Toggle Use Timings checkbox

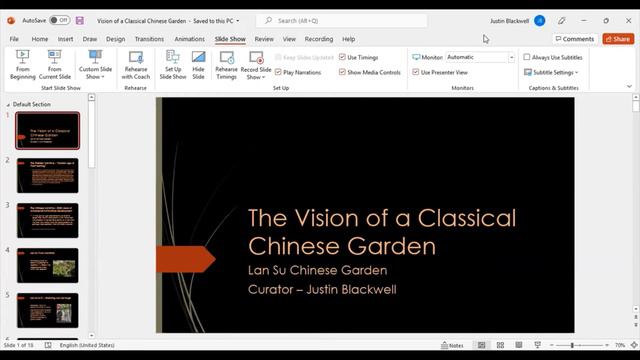click(x=342, y=57)
